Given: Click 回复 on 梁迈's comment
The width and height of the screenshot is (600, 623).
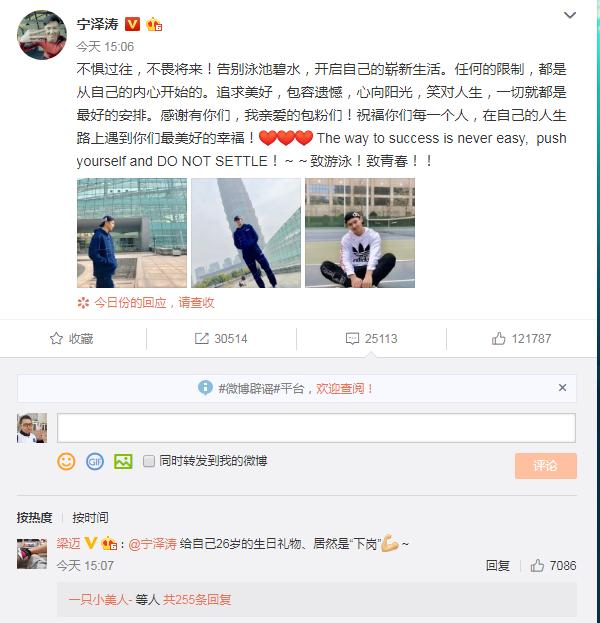Looking at the screenshot, I should (x=497, y=565).
